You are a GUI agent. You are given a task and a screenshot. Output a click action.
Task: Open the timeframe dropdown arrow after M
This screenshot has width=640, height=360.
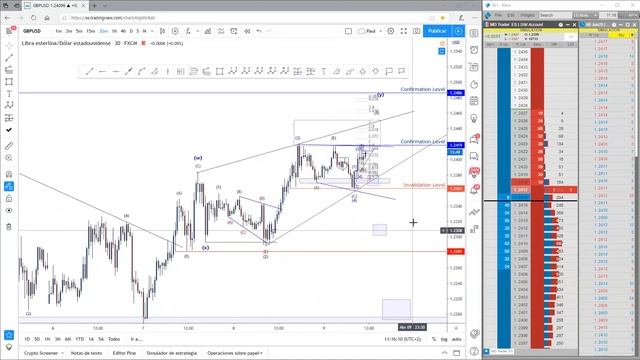tap(152, 31)
